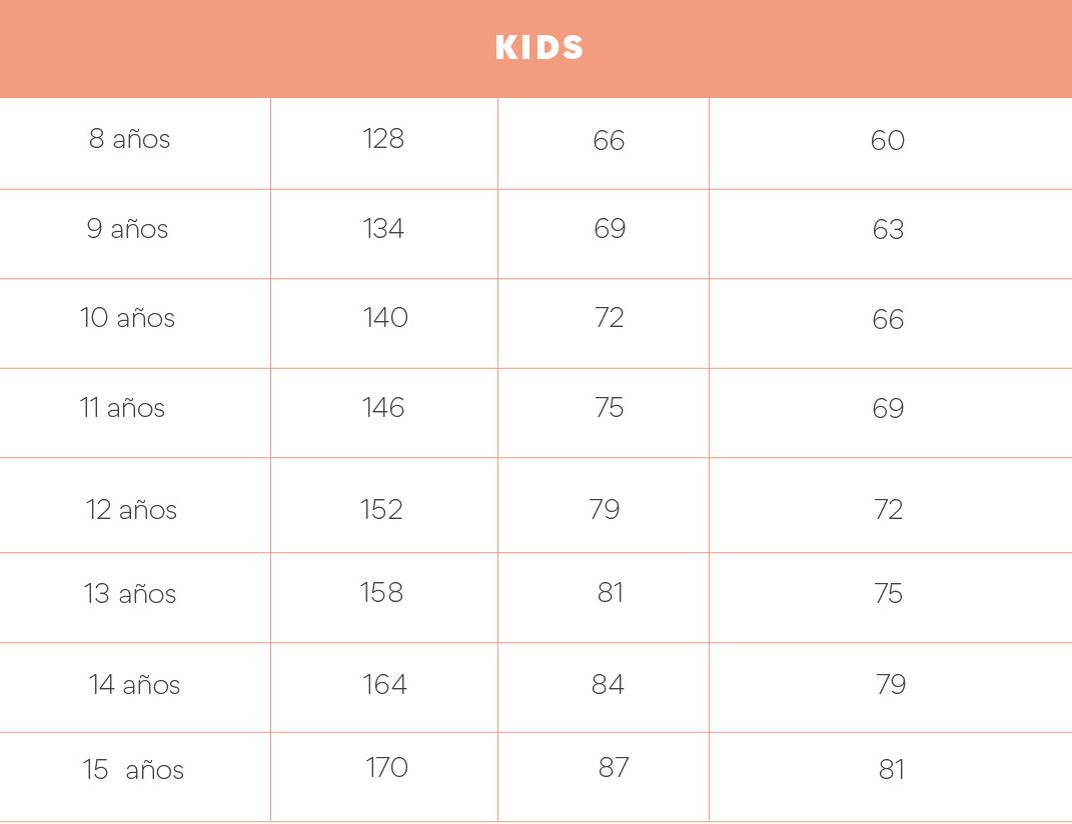Select the 12 años row label
This screenshot has width=1072, height=824.
[131, 509]
